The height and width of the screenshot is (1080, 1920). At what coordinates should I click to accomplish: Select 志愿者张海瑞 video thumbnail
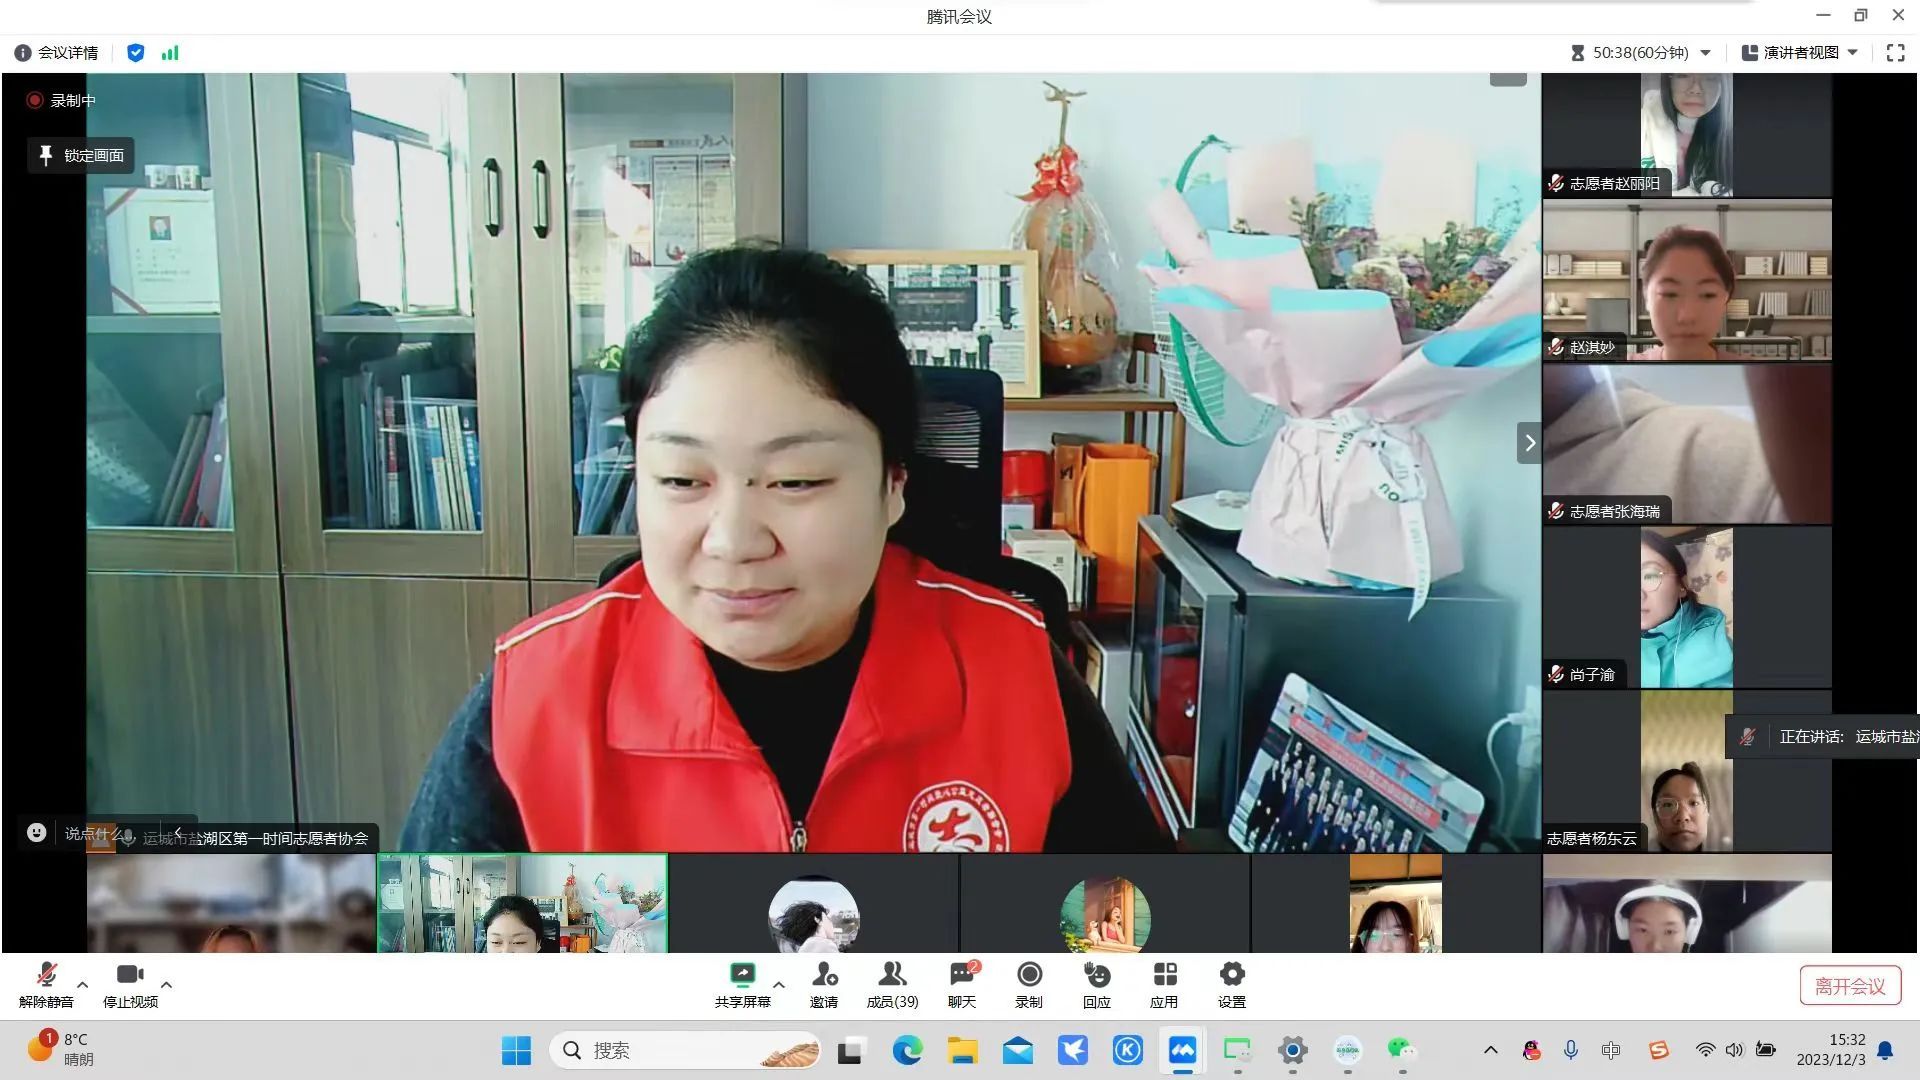pos(1686,444)
